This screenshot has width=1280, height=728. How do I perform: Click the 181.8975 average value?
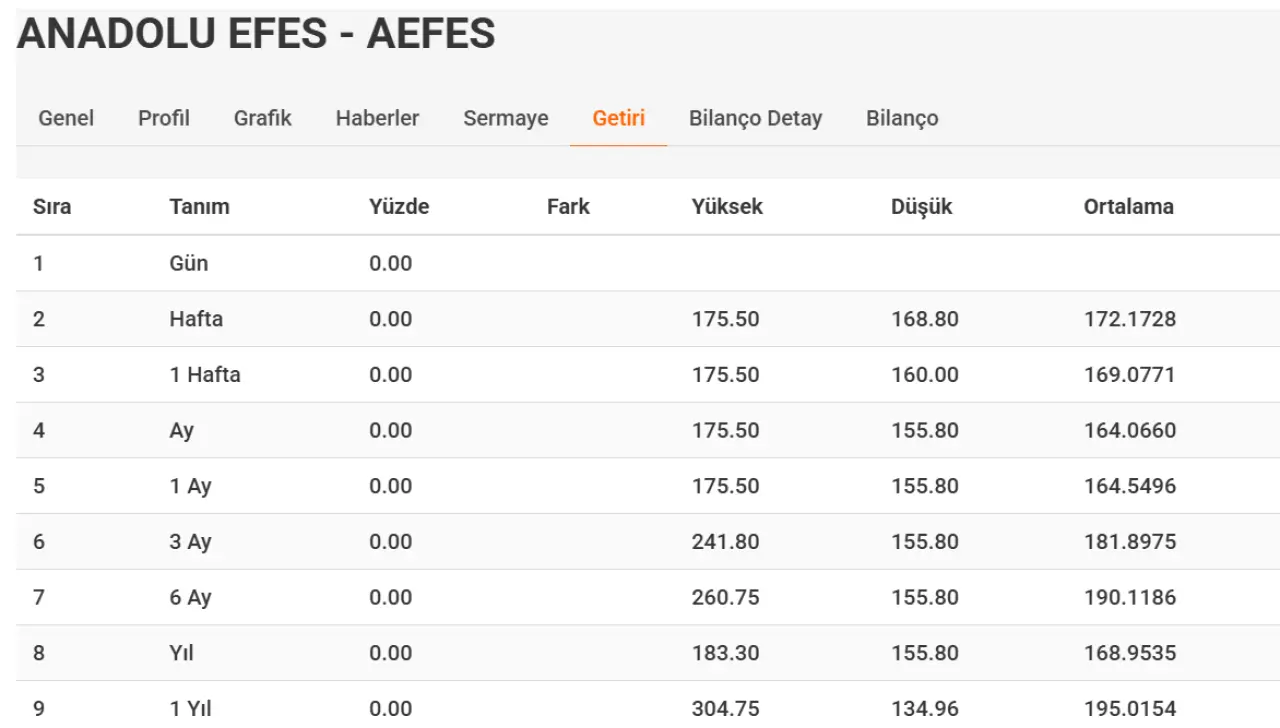pos(1130,542)
